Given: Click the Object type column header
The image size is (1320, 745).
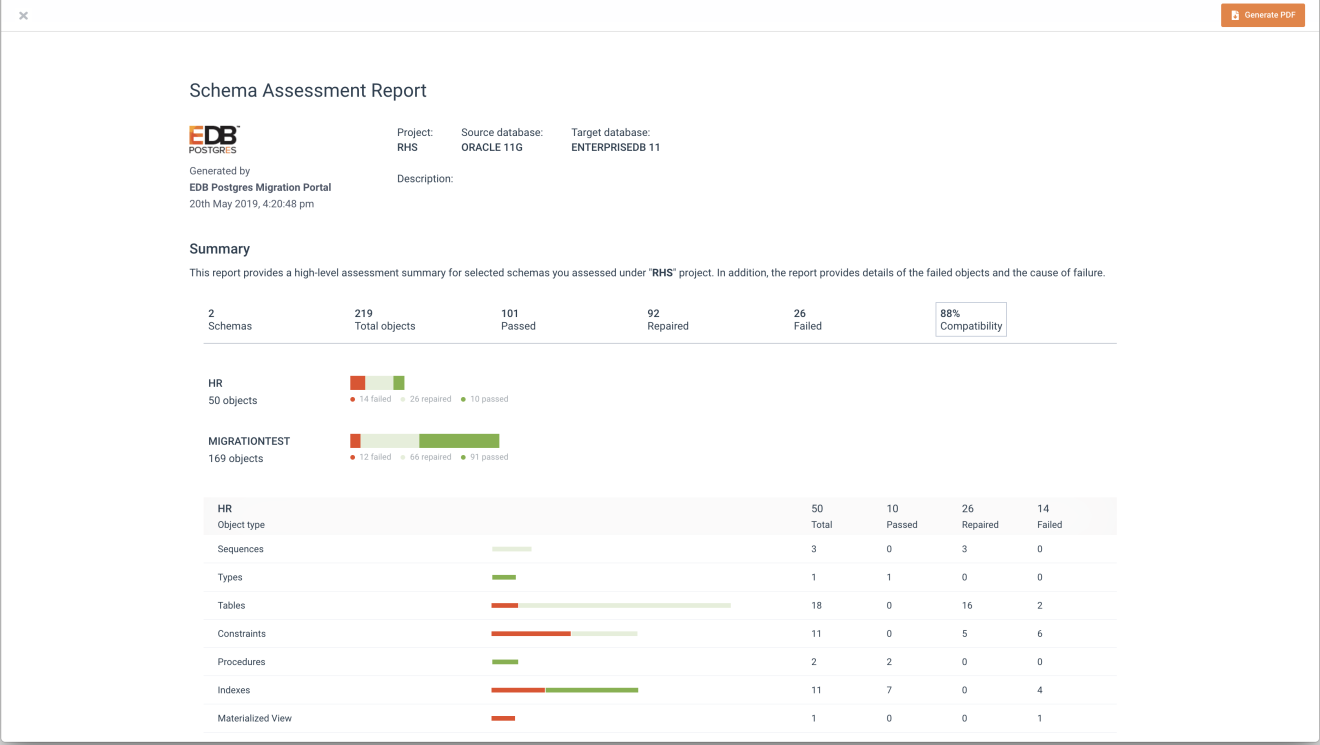Looking at the screenshot, I should (x=241, y=525).
